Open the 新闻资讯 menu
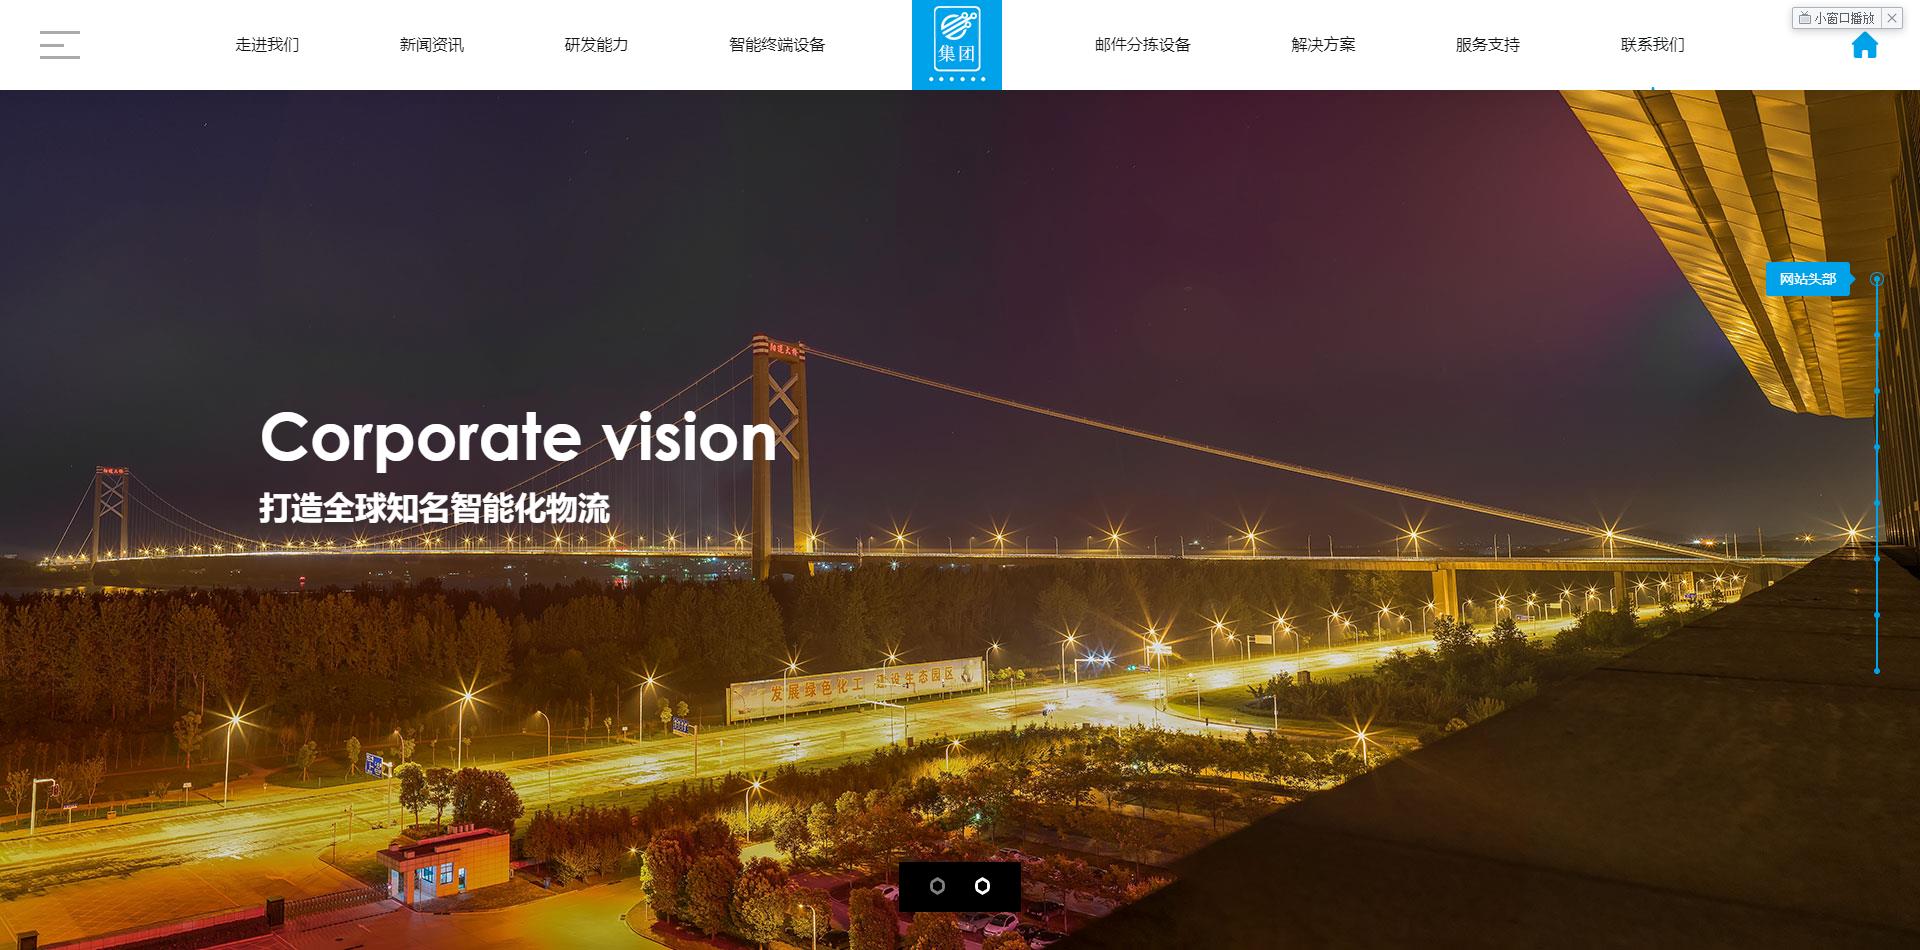1920x950 pixels. pyautogui.click(x=432, y=45)
